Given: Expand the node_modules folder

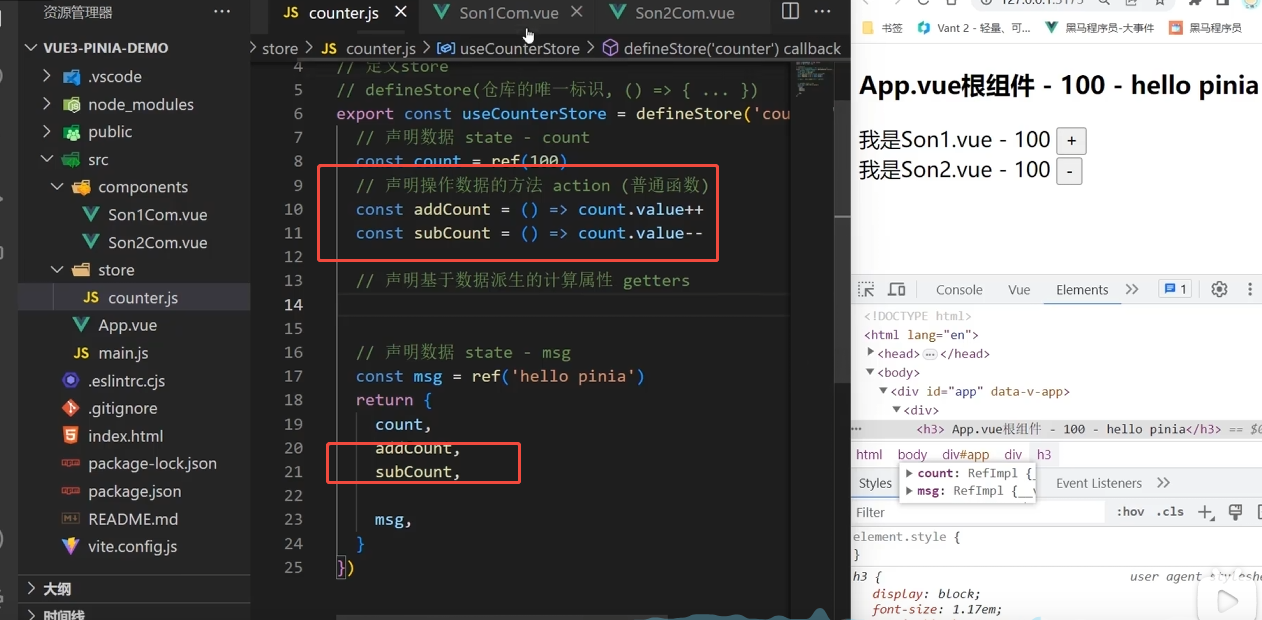Looking at the screenshot, I should point(47,104).
